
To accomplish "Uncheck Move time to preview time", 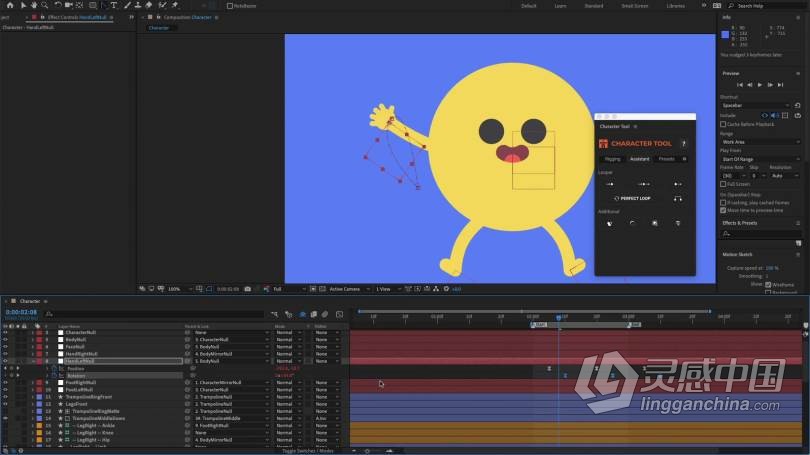I will click(x=724, y=210).
